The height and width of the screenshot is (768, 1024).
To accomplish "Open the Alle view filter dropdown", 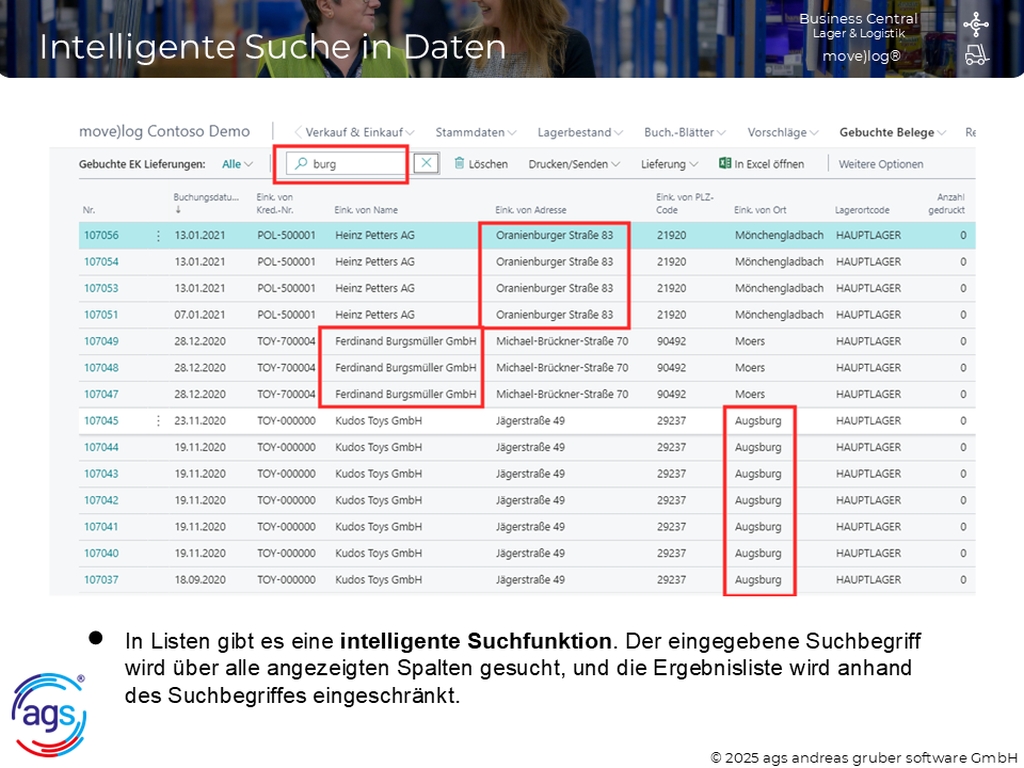I will point(237,165).
